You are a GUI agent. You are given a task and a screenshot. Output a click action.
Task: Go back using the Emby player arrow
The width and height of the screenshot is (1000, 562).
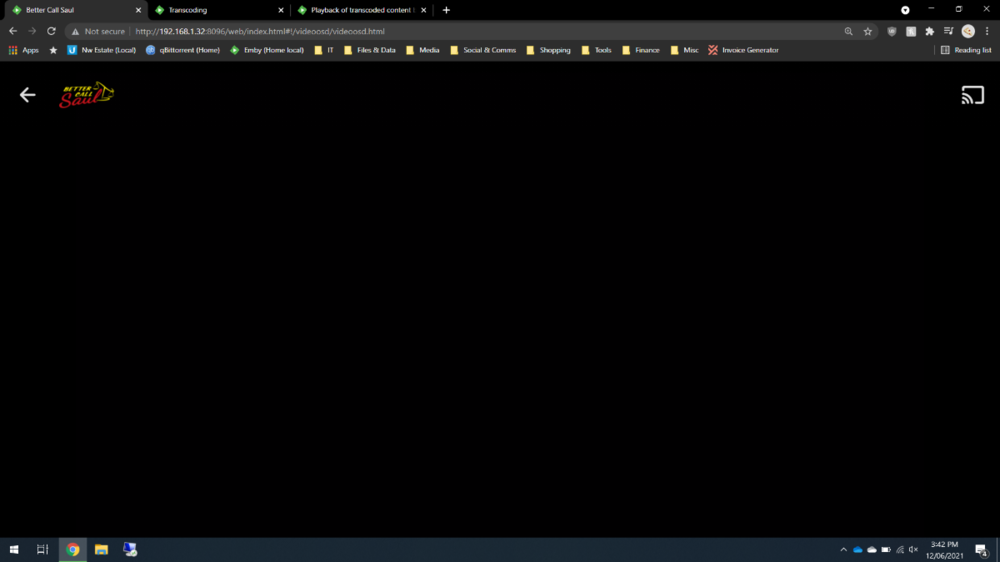27,95
